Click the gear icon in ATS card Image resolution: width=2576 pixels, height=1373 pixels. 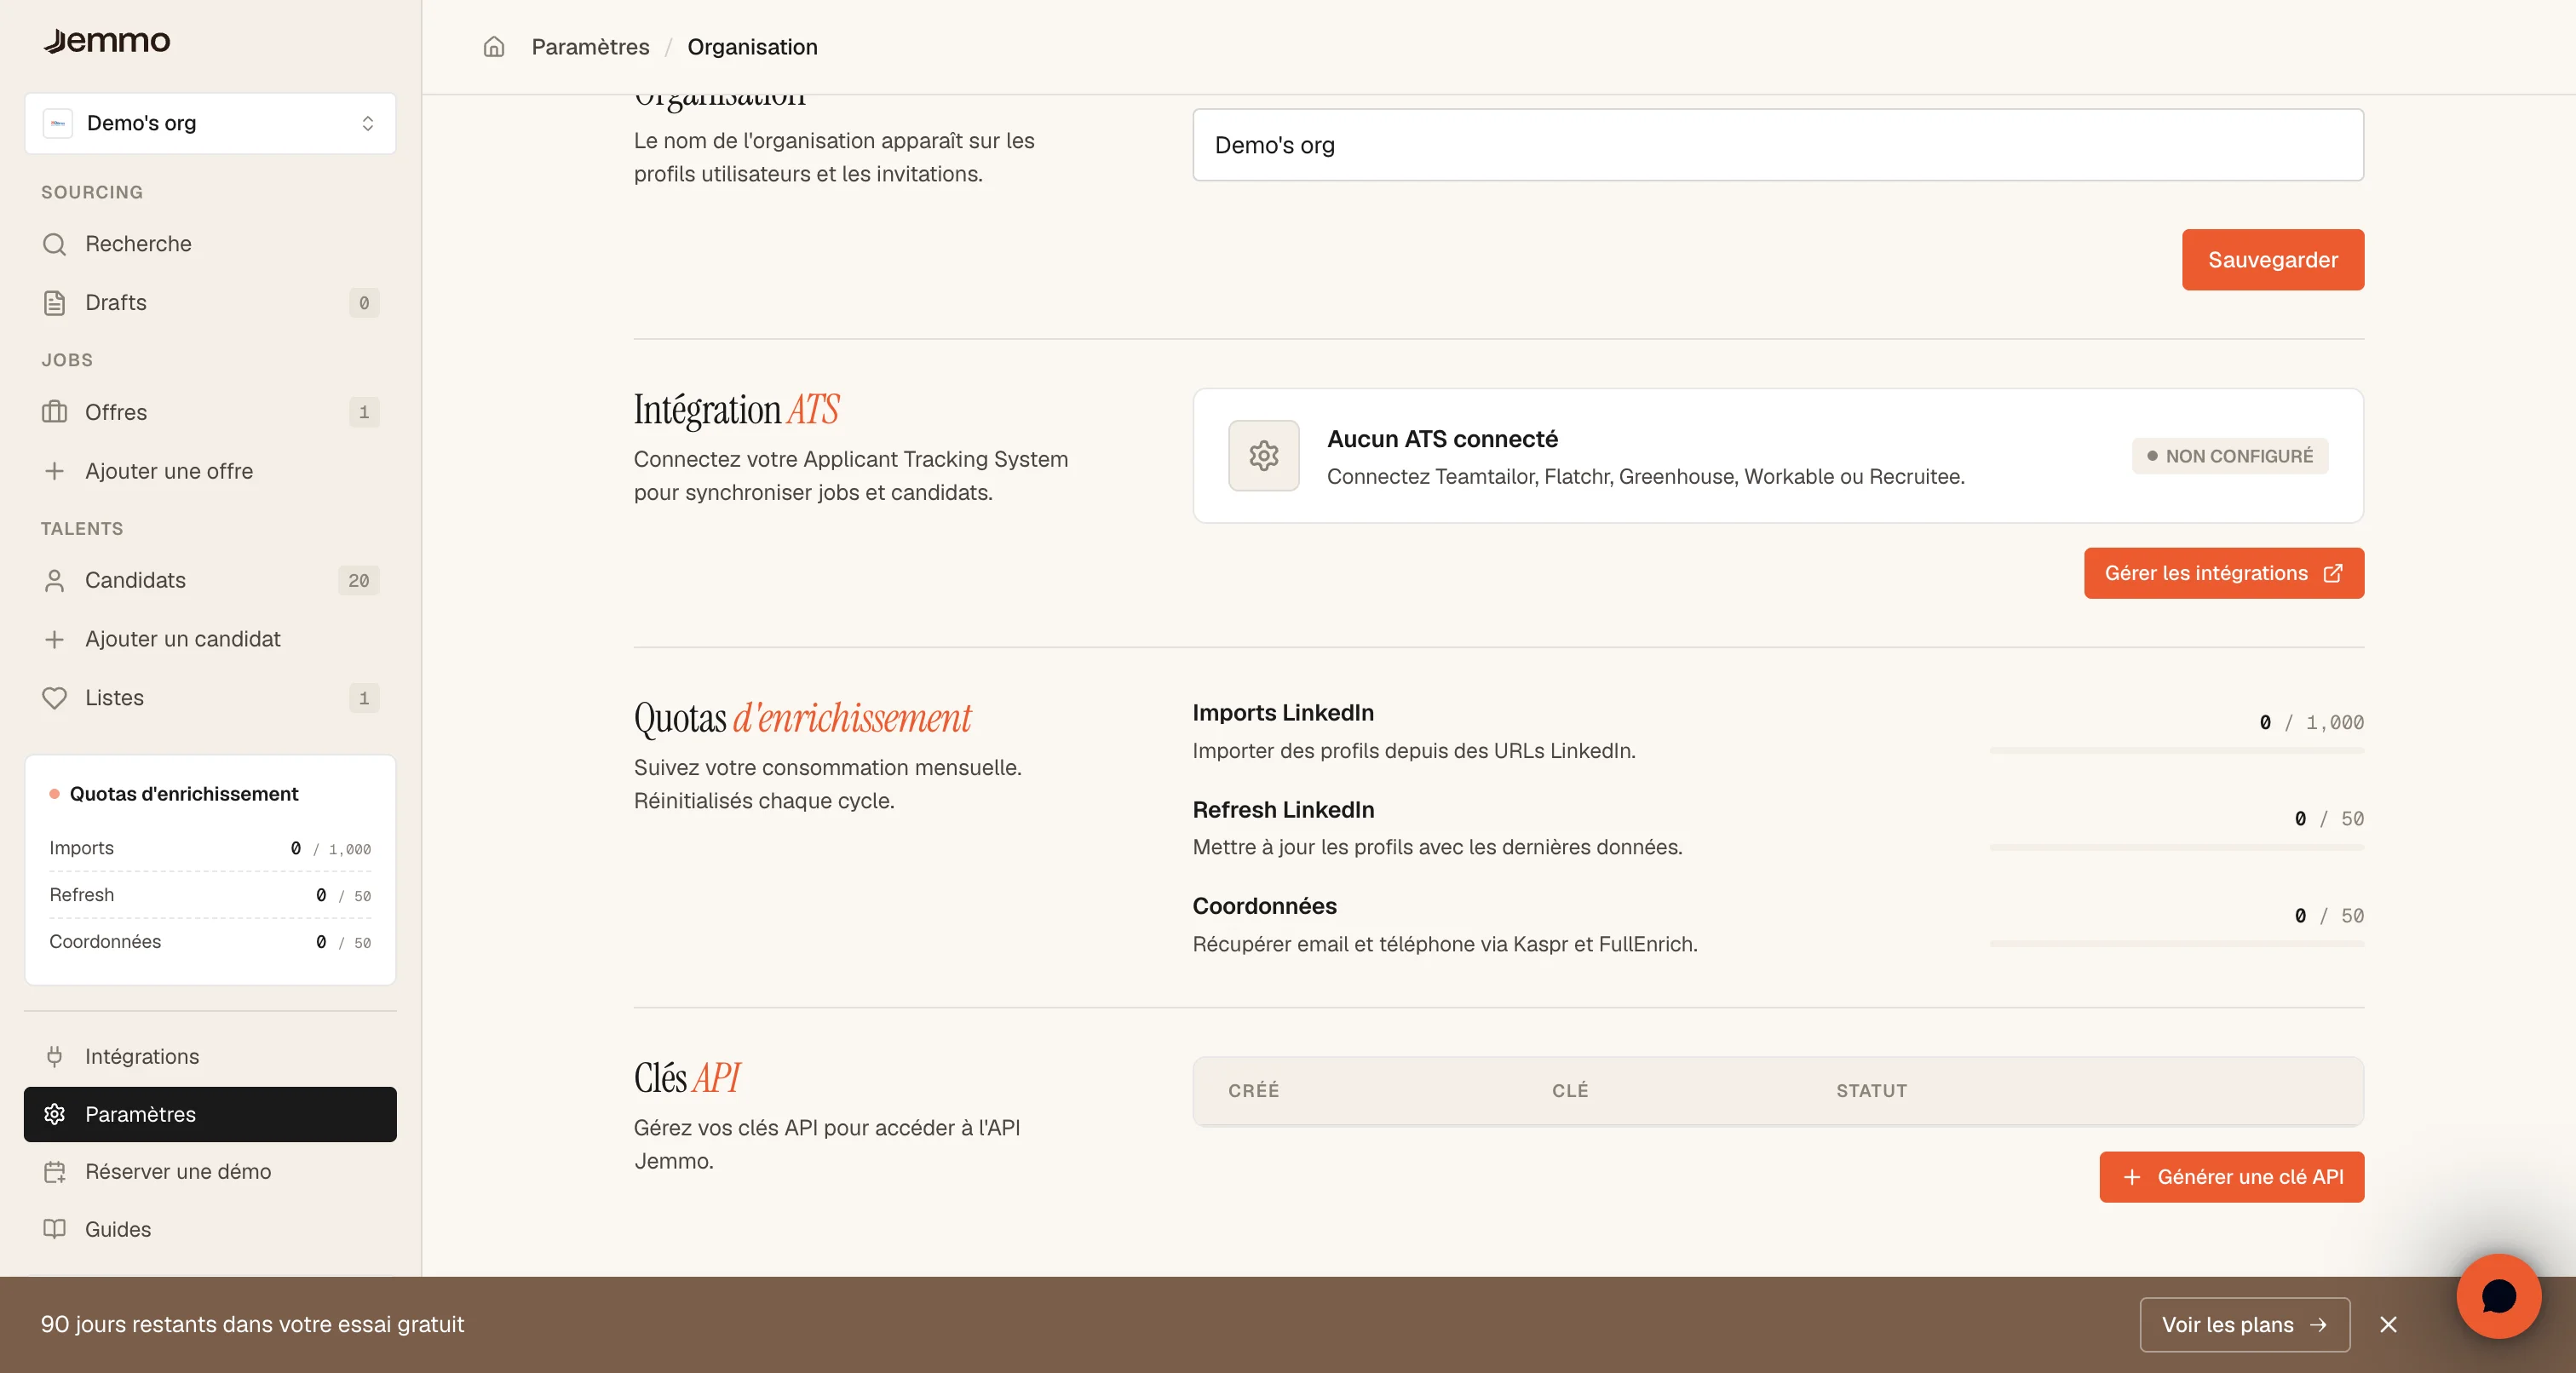1264,456
